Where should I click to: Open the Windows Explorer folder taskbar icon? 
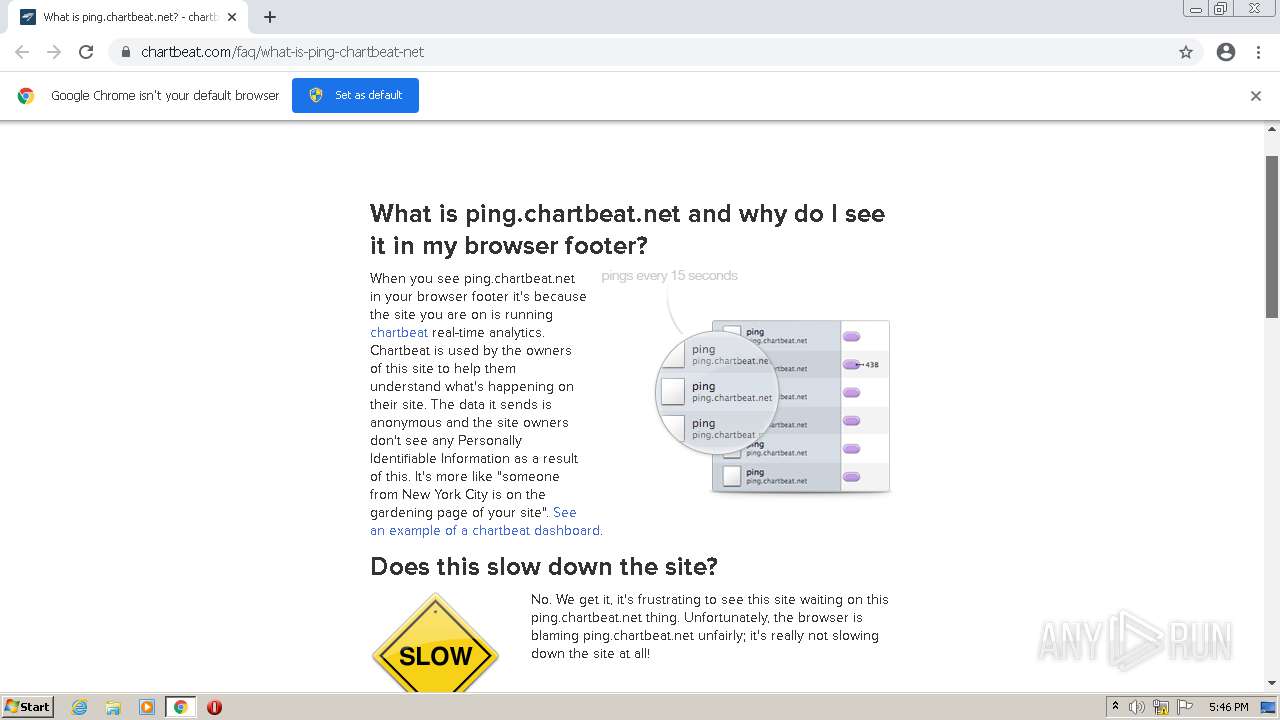113,707
